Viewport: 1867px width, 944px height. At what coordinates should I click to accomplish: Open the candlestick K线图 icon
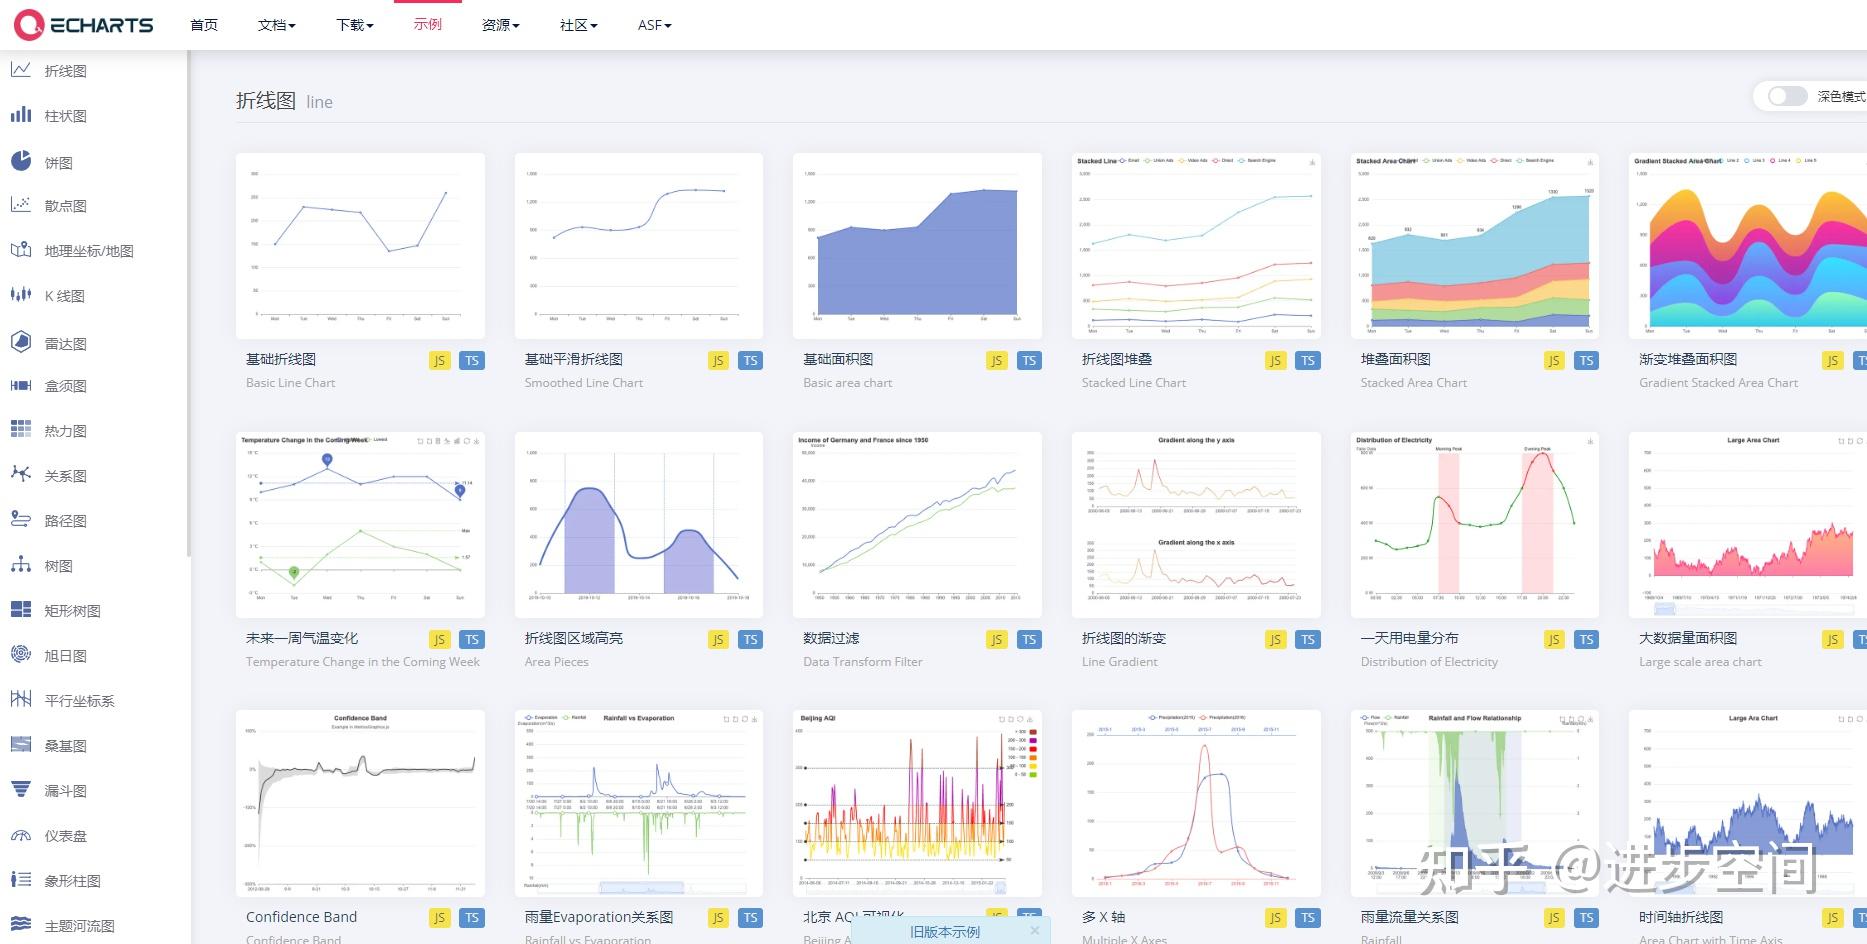(20, 295)
